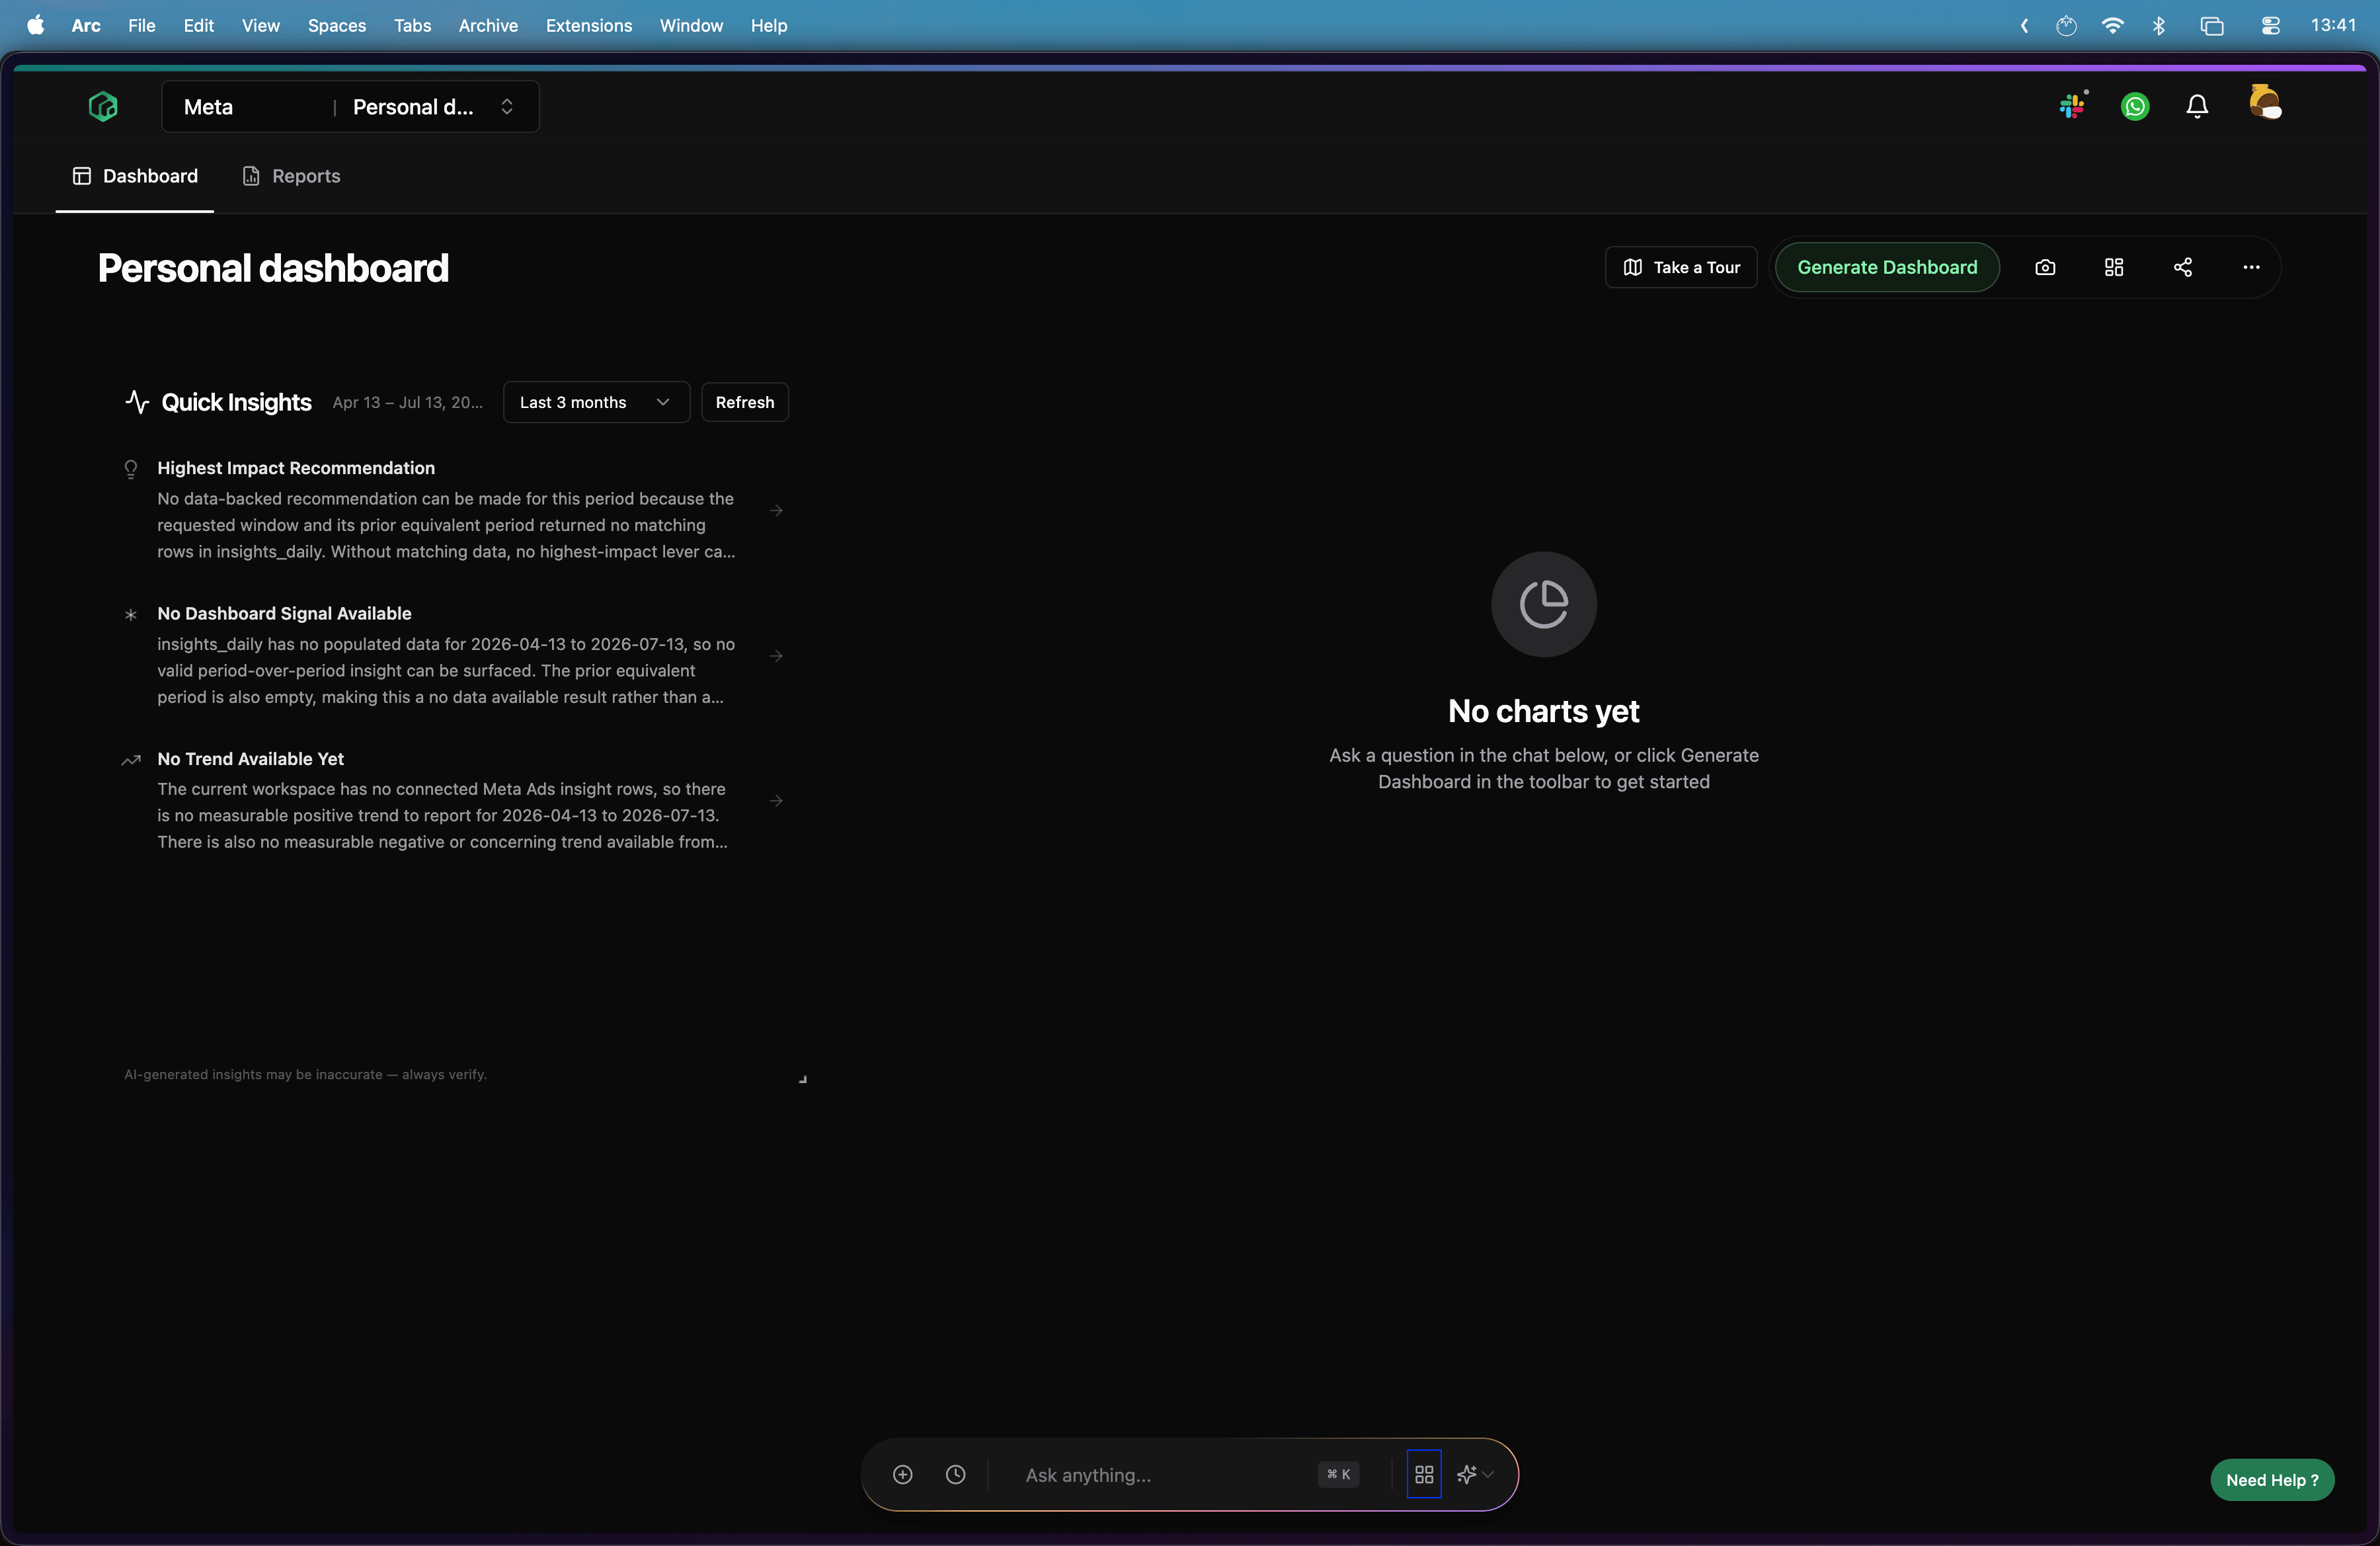This screenshot has width=2380, height=1546.
Task: Share the dashboard via share icon
Action: coord(2183,267)
